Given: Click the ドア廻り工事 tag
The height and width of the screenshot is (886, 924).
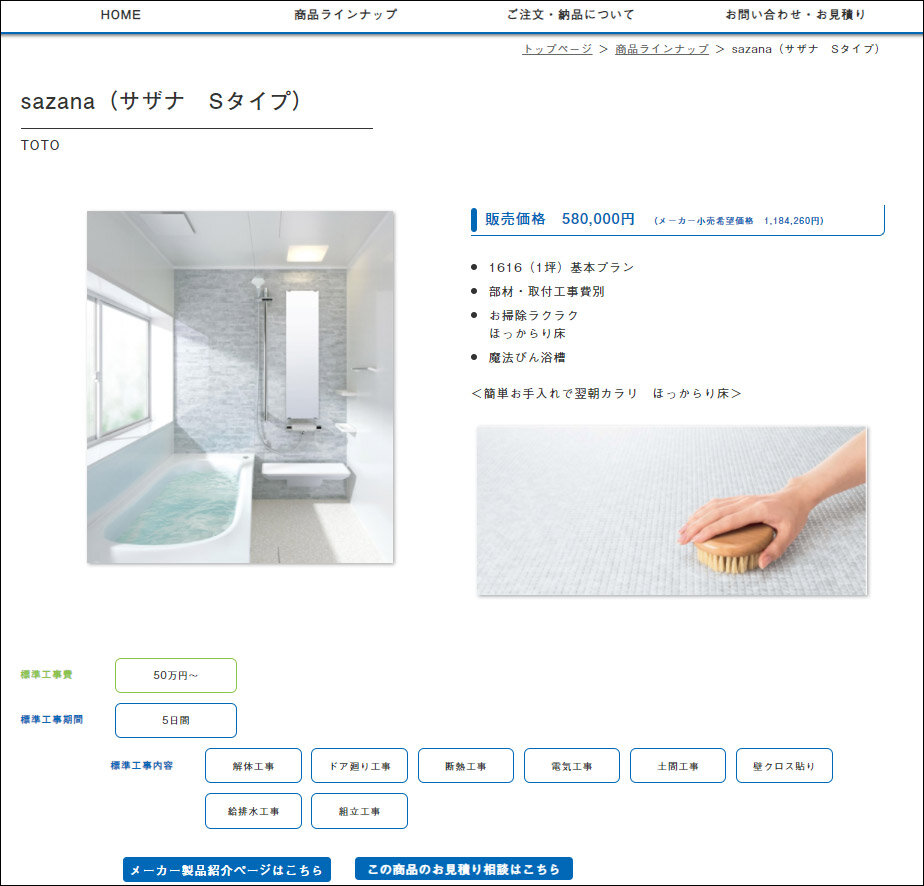Looking at the screenshot, I should (x=359, y=766).
